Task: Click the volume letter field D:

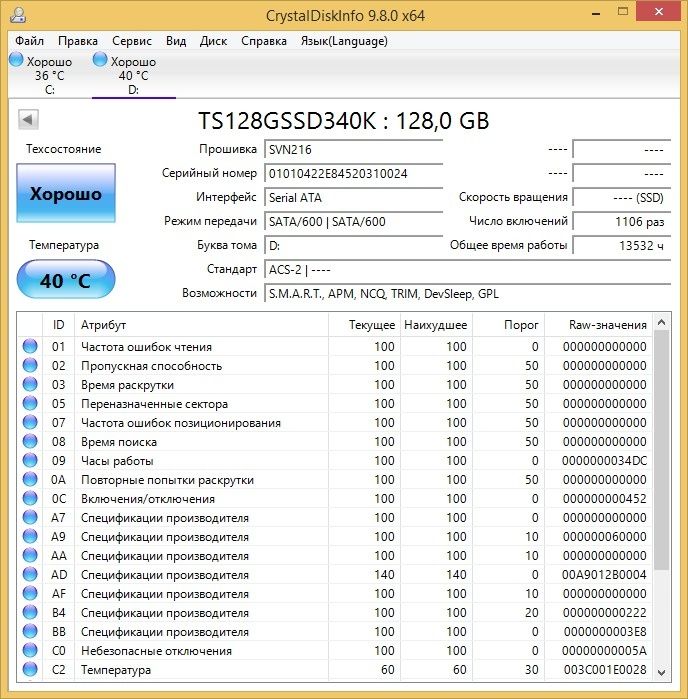Action: [x=353, y=246]
